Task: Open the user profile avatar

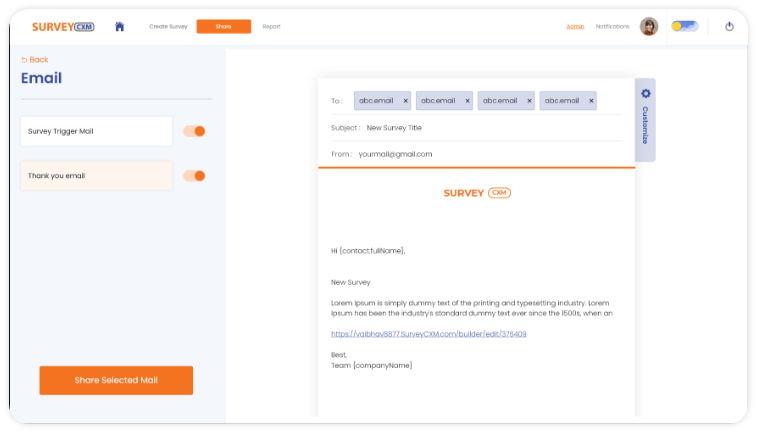Action: point(649,27)
